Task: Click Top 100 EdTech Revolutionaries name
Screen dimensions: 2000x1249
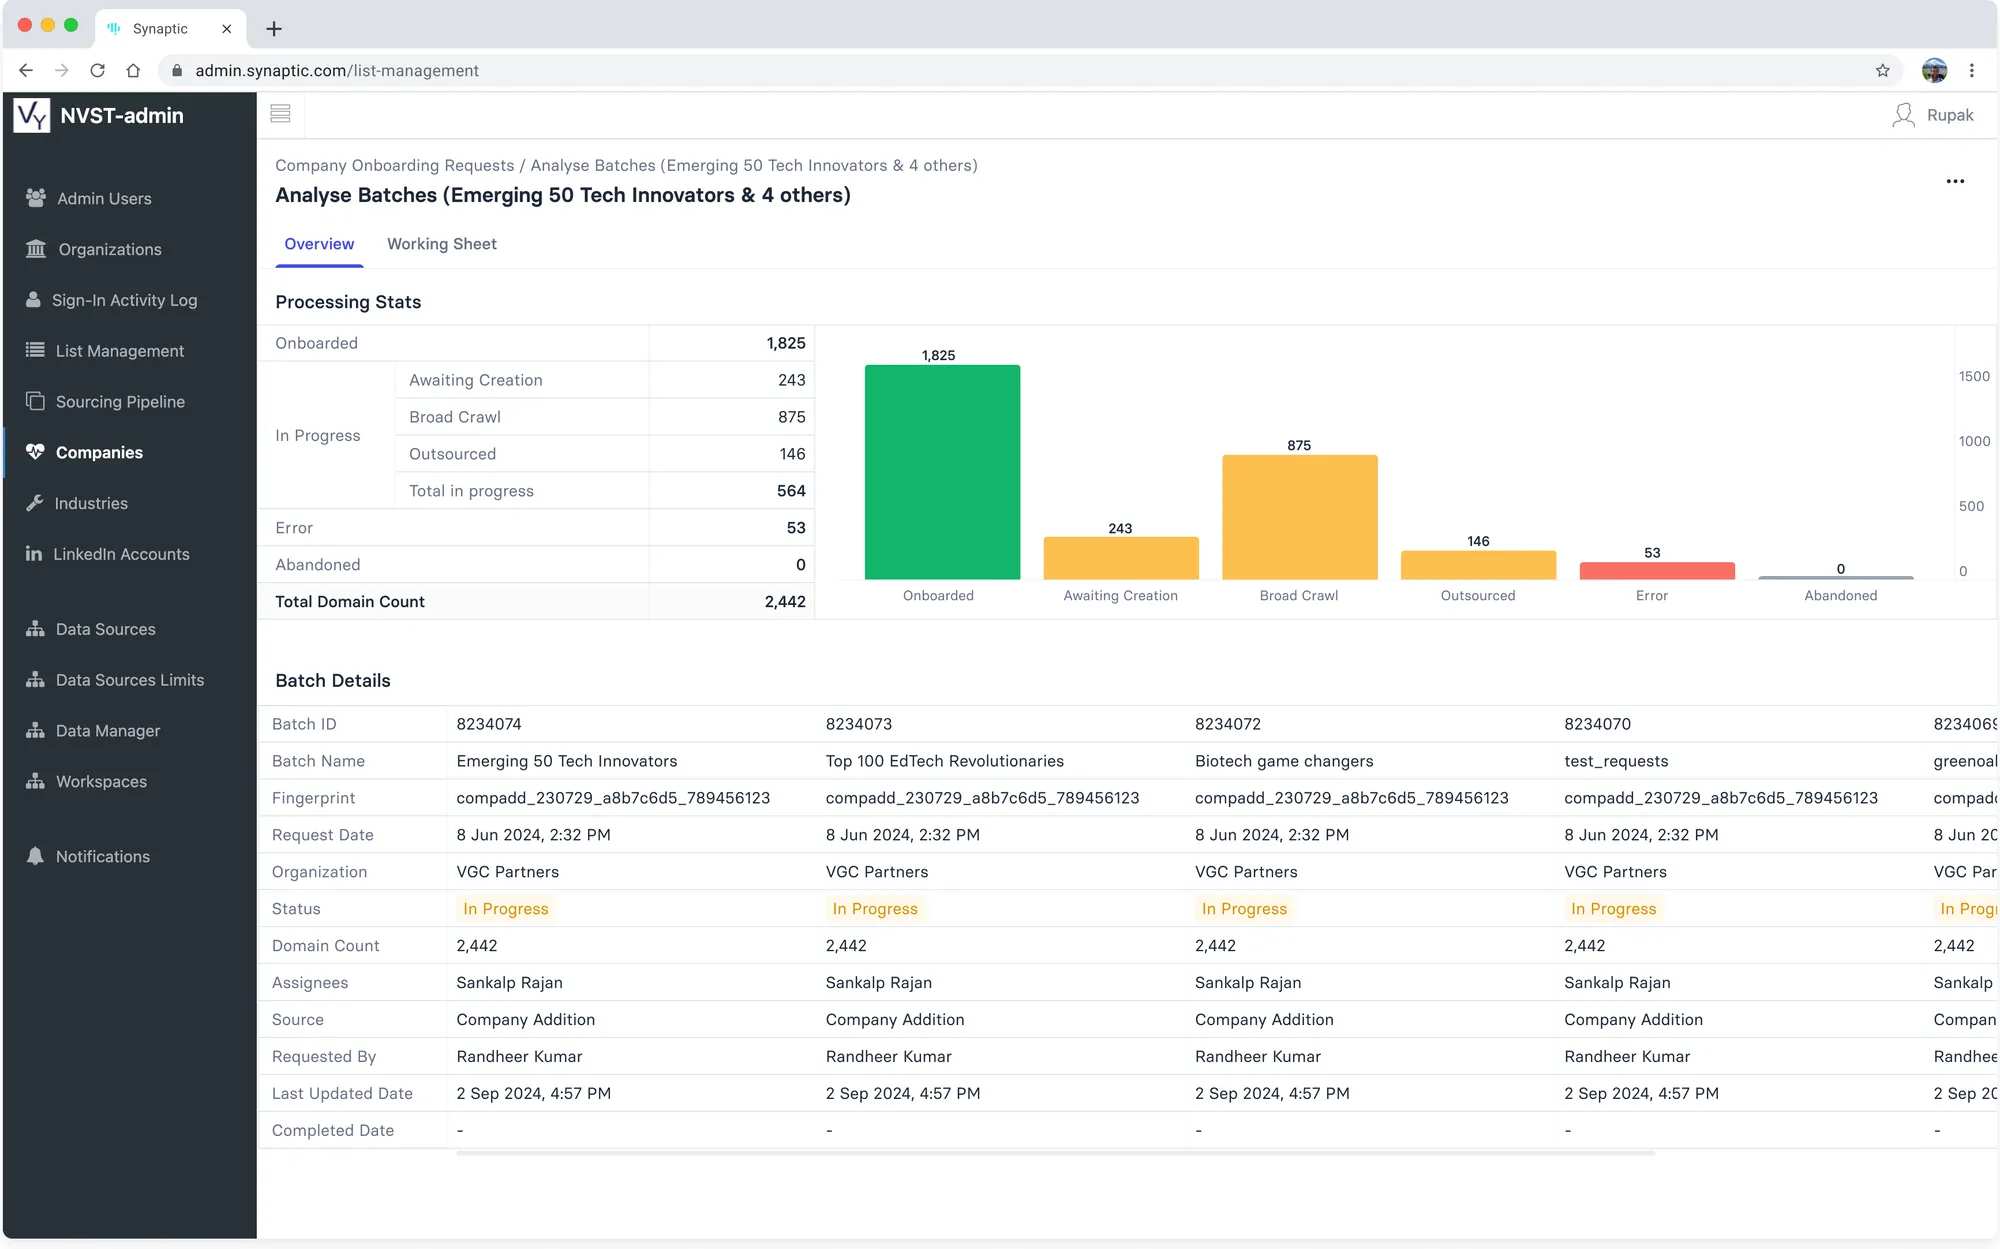Action: point(944,761)
